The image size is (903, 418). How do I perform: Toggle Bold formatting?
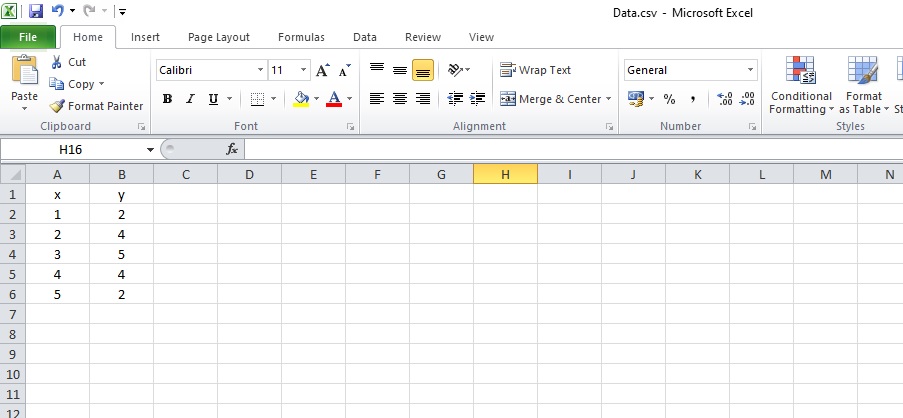[168, 99]
